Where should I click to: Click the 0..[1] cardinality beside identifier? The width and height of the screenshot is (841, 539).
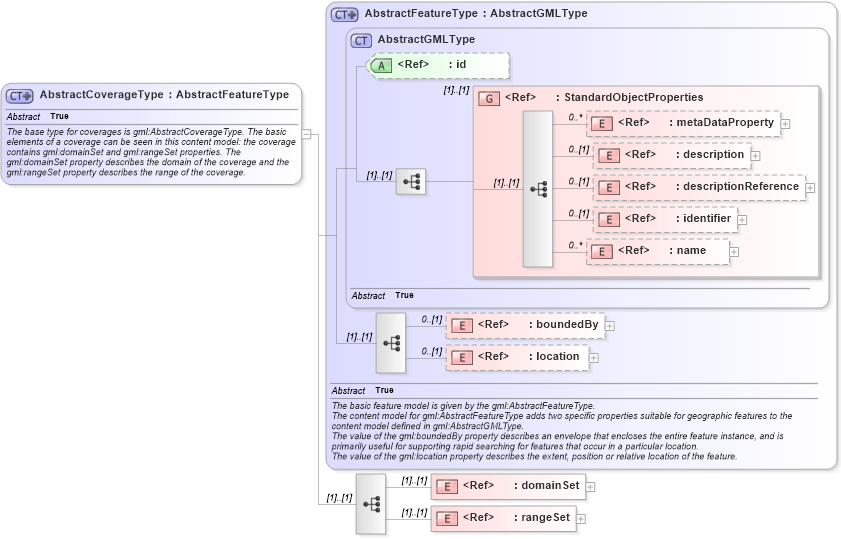(x=579, y=214)
